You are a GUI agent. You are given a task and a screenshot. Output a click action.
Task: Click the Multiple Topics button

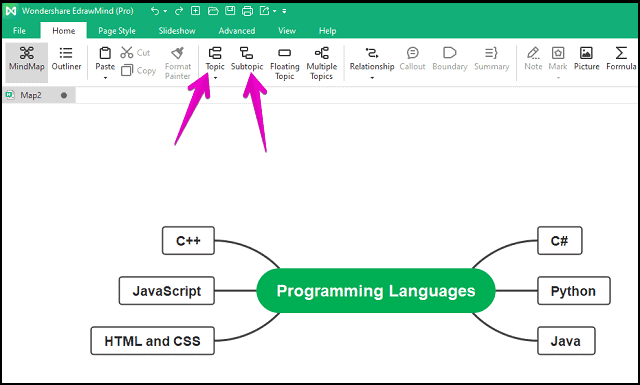[322, 63]
